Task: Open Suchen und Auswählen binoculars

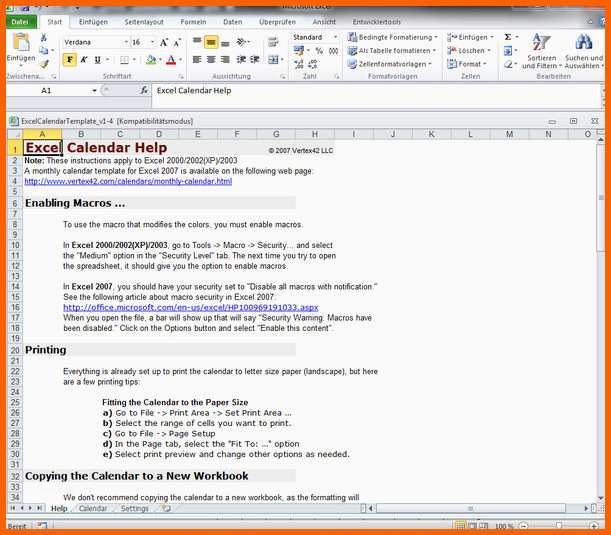Action: 584,51
